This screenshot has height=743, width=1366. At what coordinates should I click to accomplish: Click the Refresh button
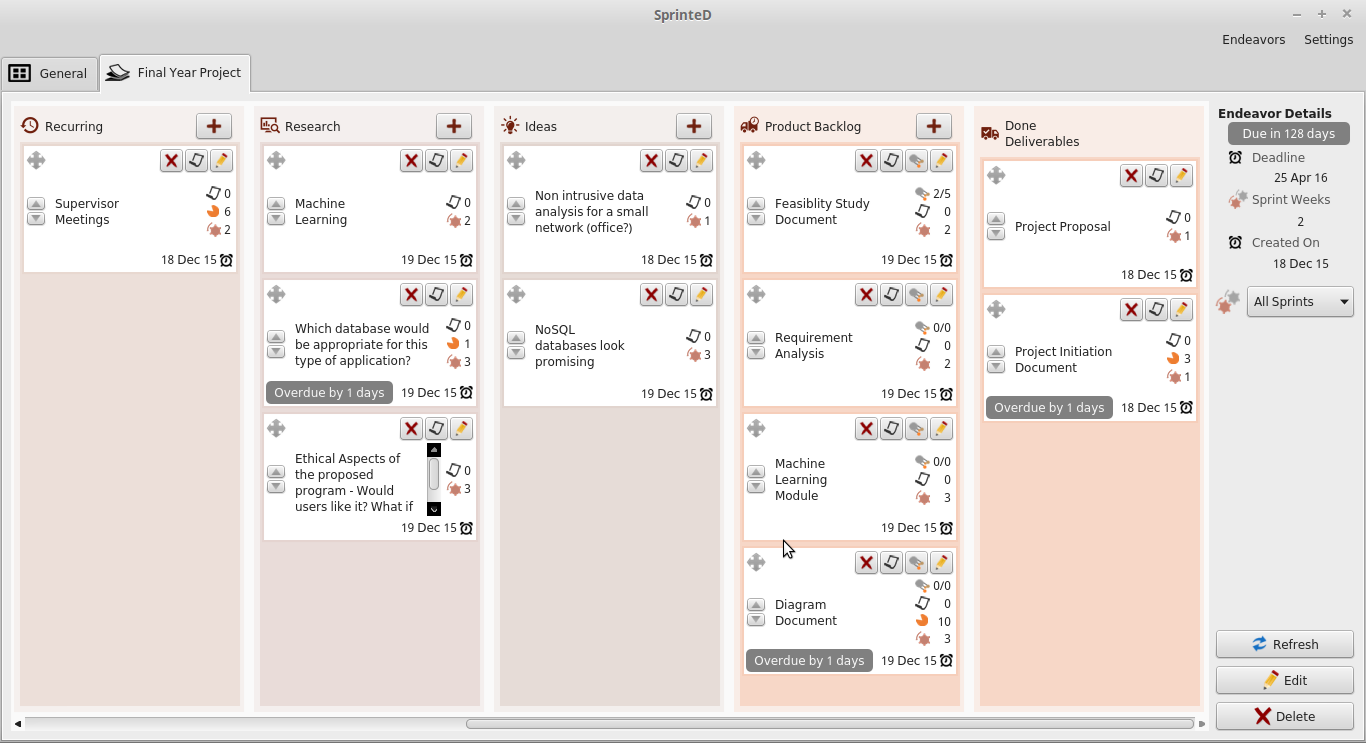pos(1284,644)
